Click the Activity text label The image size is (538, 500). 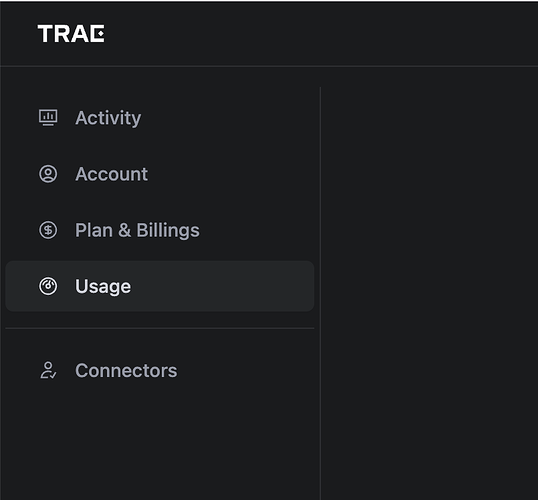(108, 118)
